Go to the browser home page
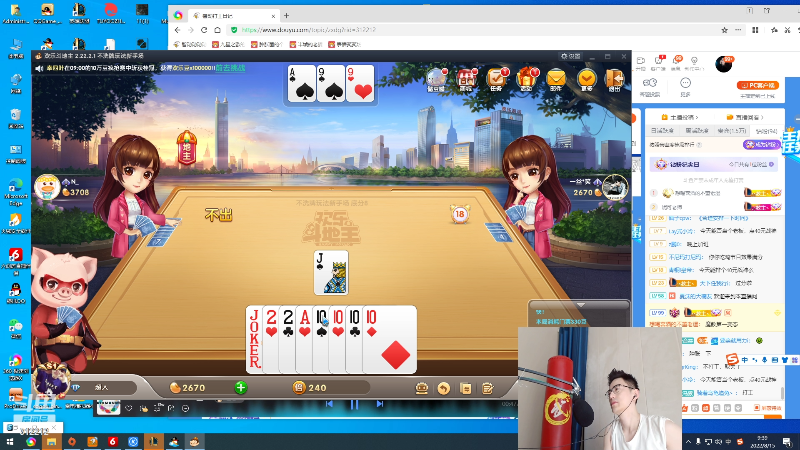 (x=217, y=30)
